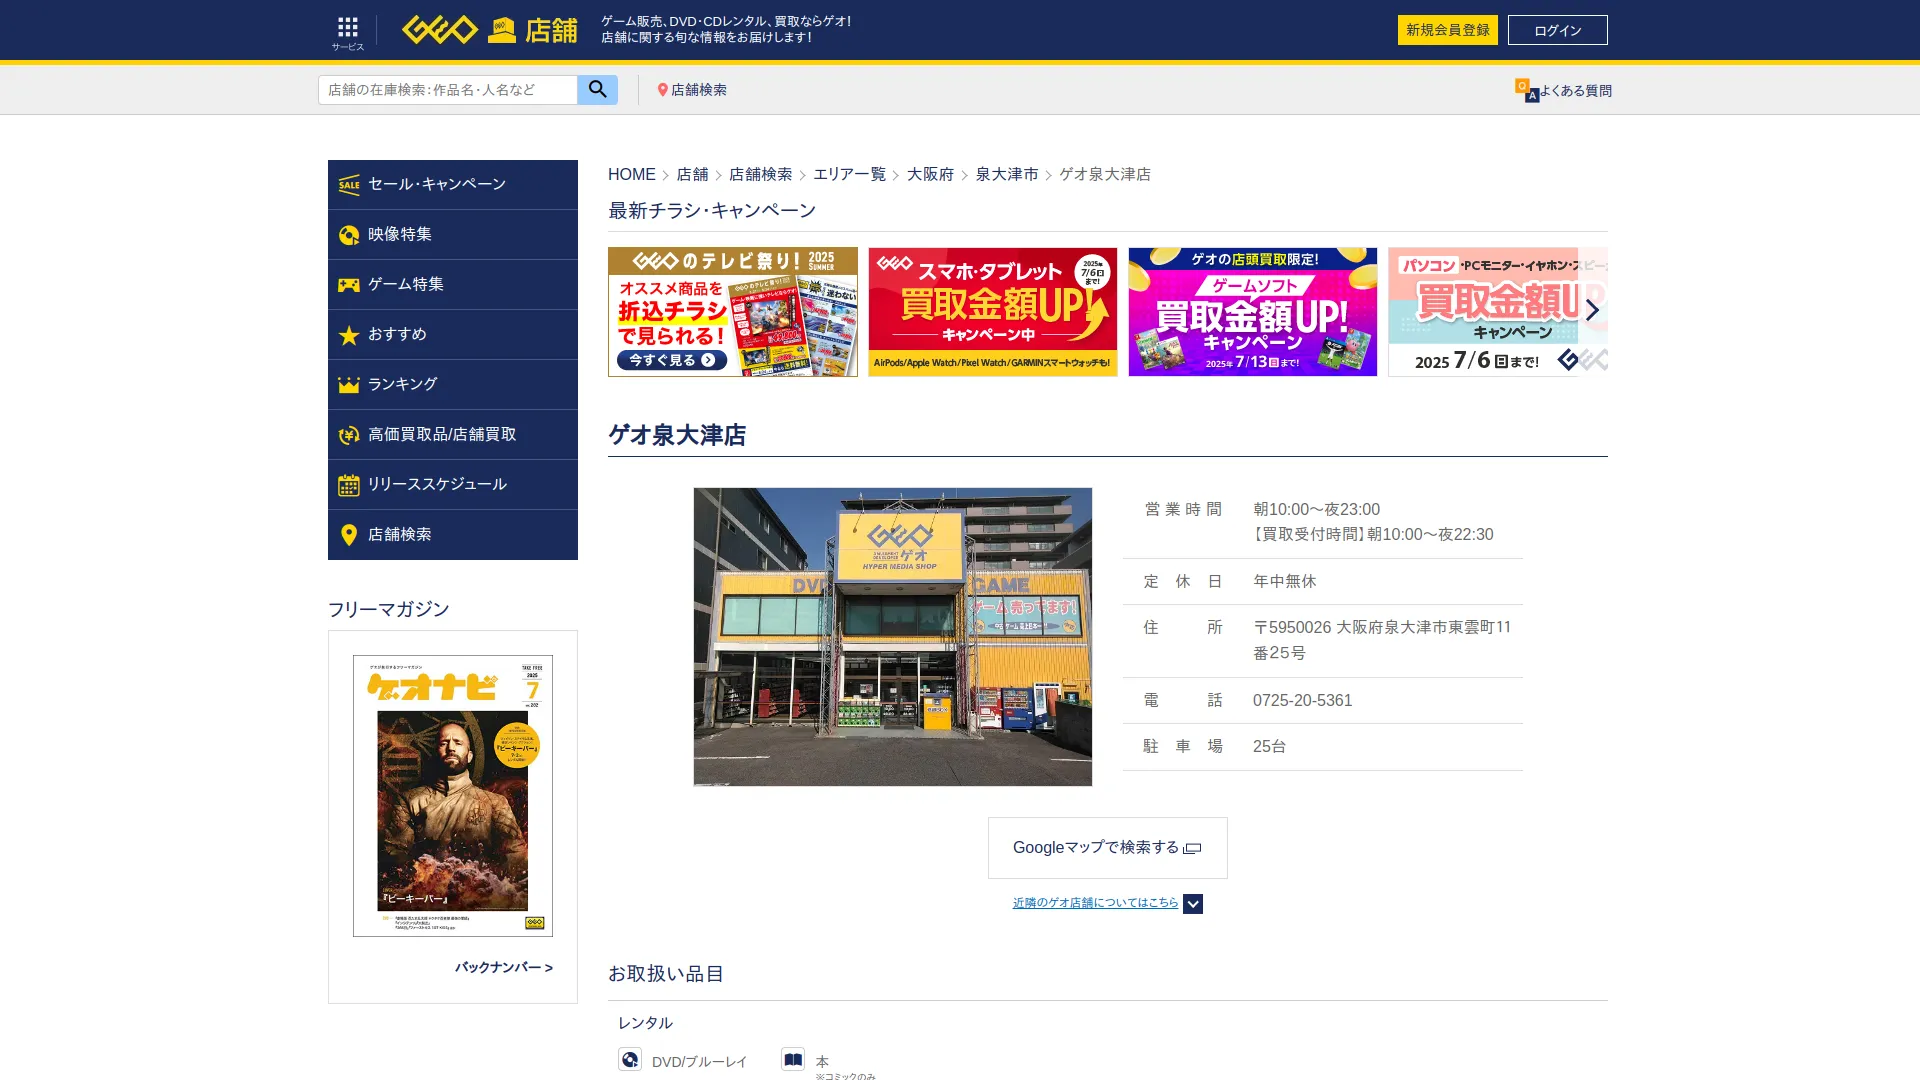
Task: Click the Q&A icon beside よくある質問
Action: tap(1526, 90)
